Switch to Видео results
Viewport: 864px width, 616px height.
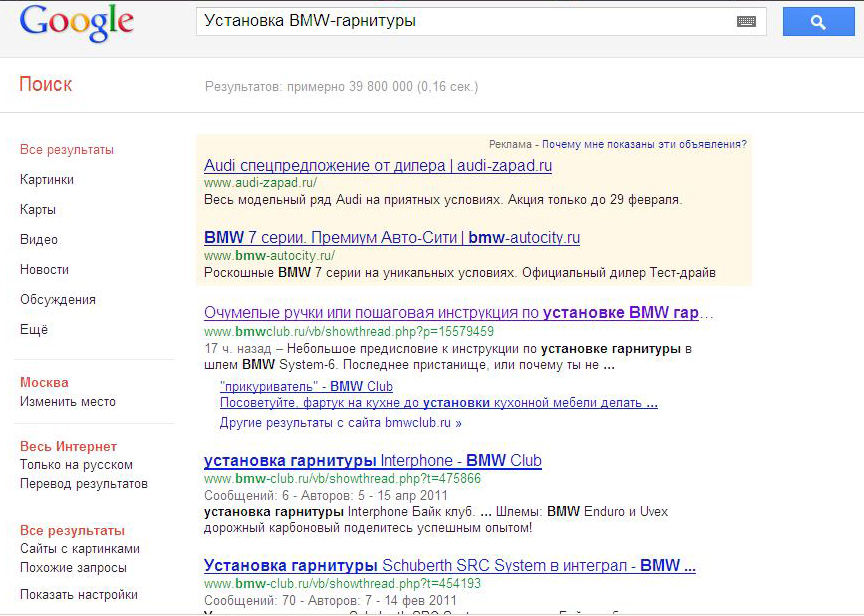39,240
